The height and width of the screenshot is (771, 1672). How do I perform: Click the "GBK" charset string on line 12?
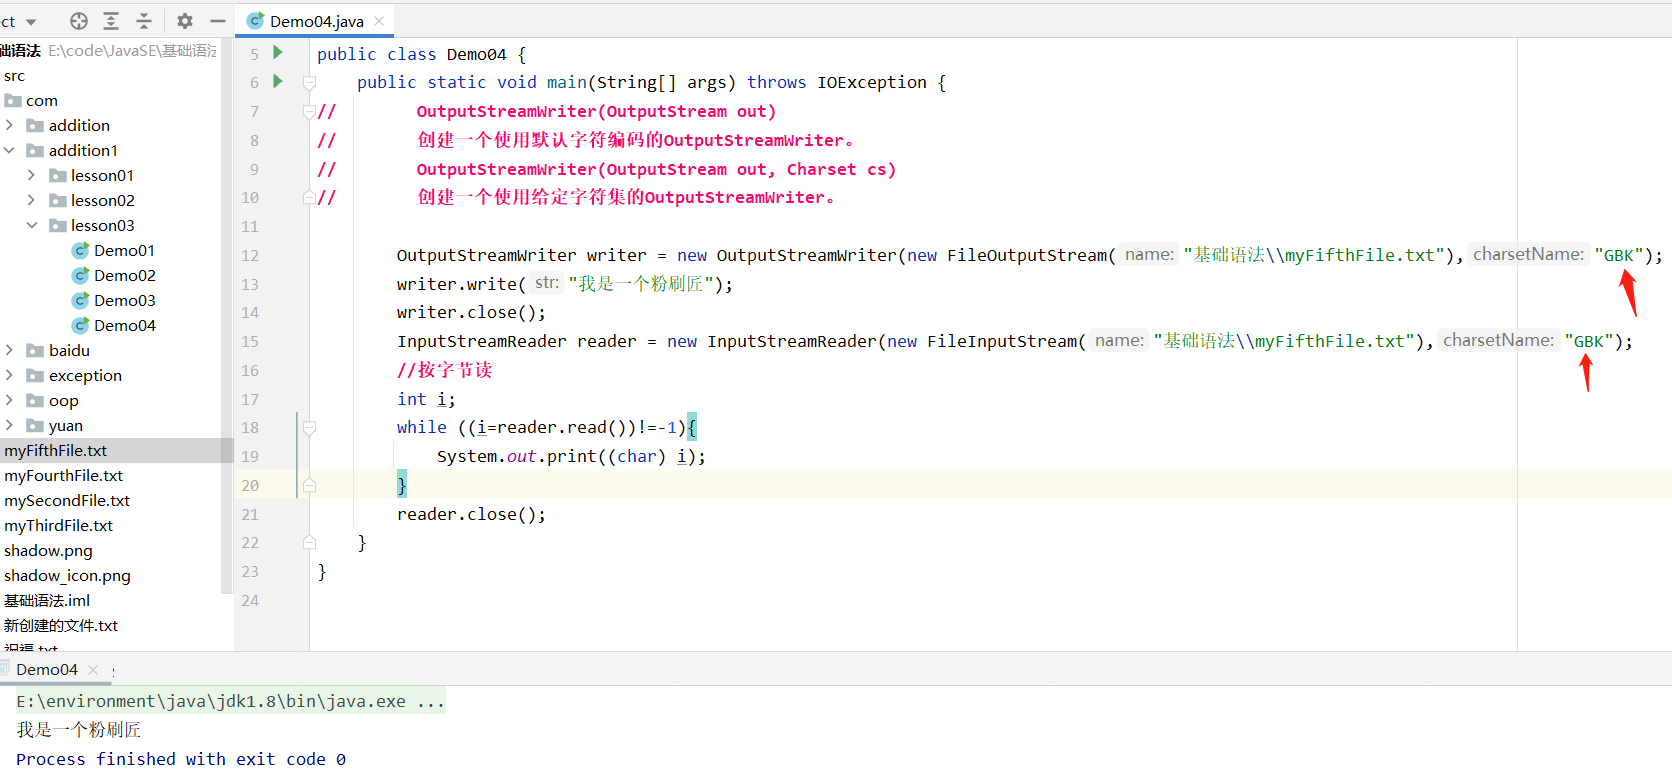coord(1618,255)
